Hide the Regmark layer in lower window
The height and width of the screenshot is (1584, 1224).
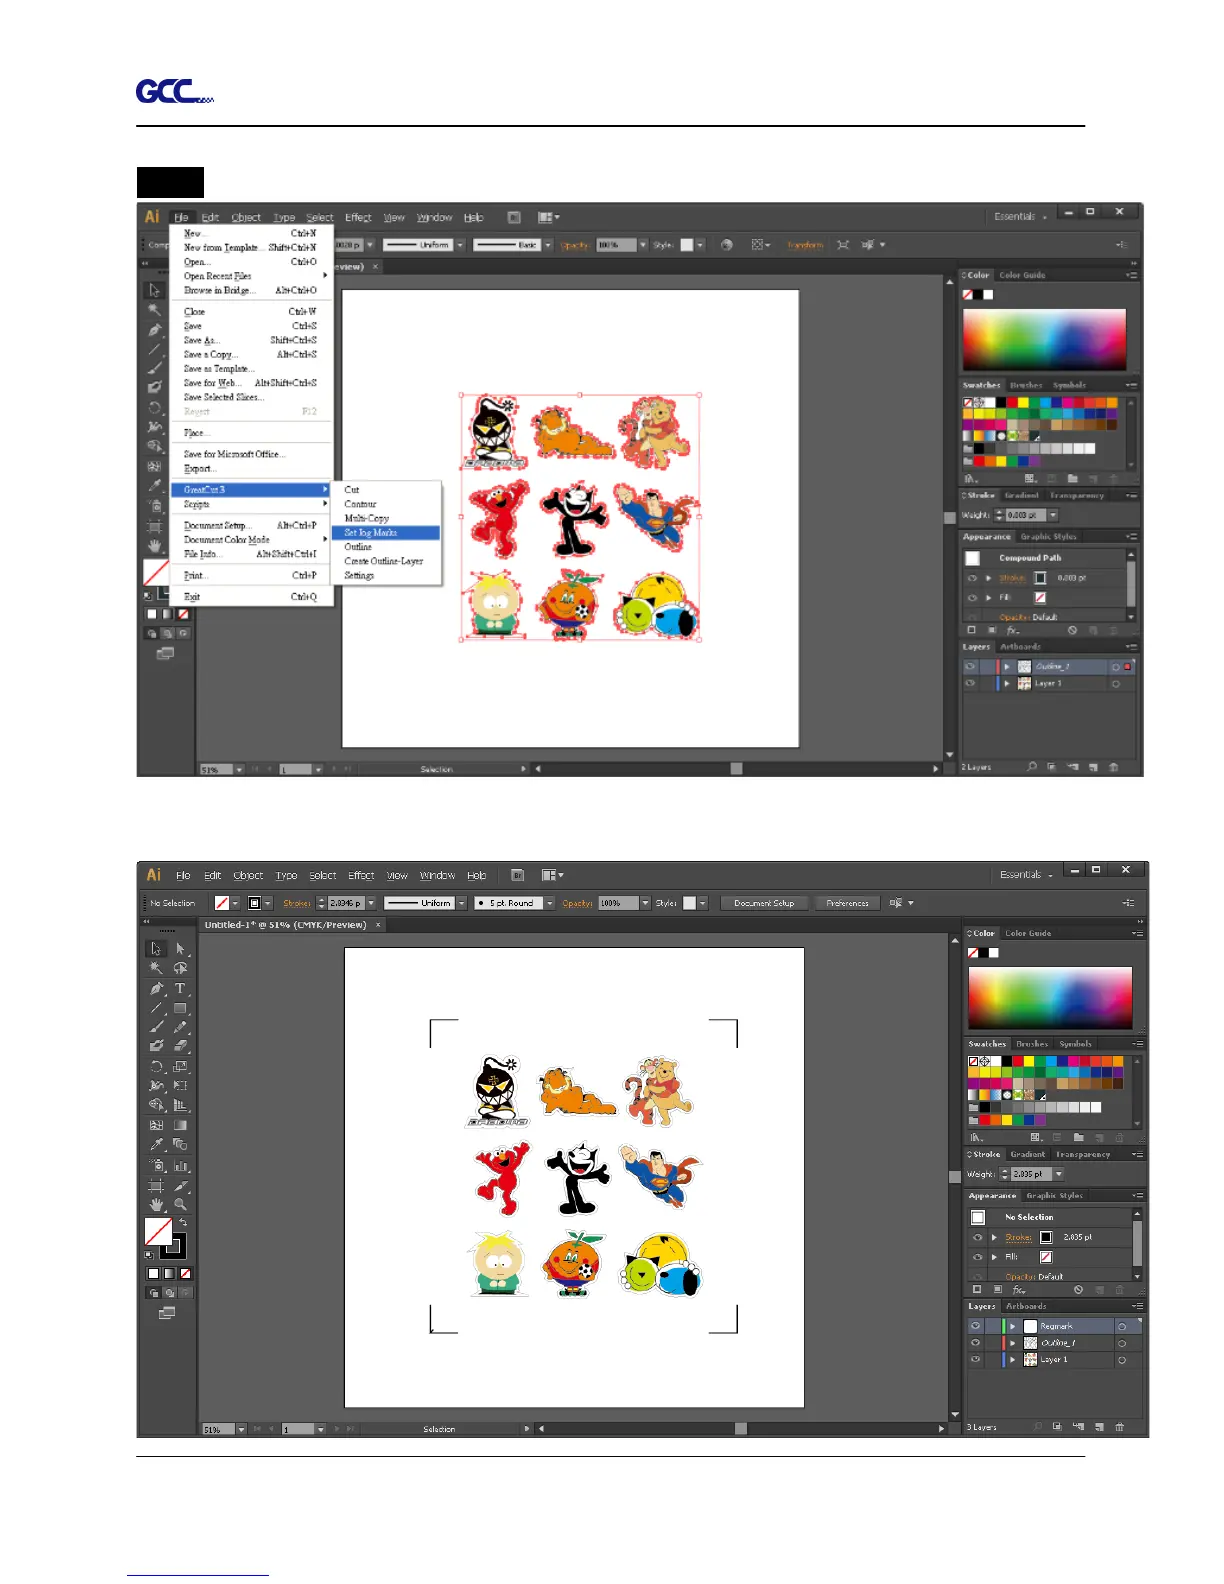coord(975,1326)
